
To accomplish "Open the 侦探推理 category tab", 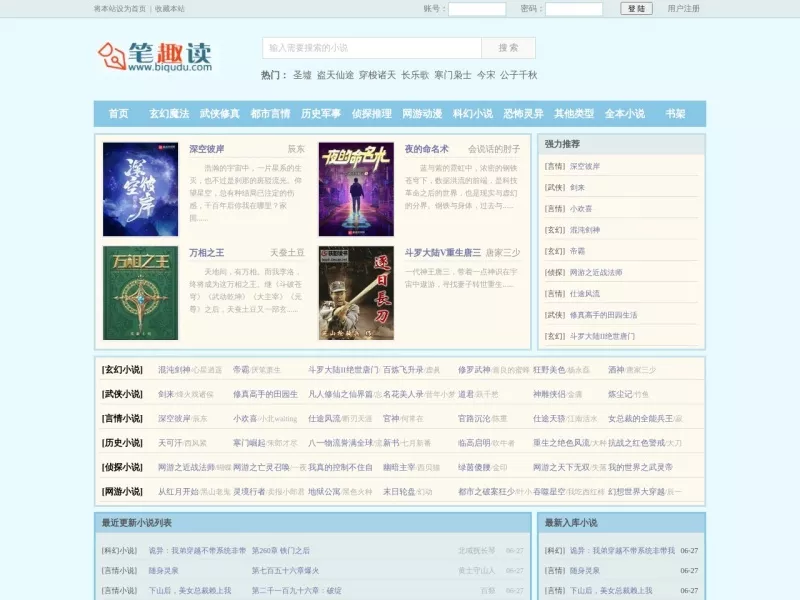I will click(x=371, y=114).
